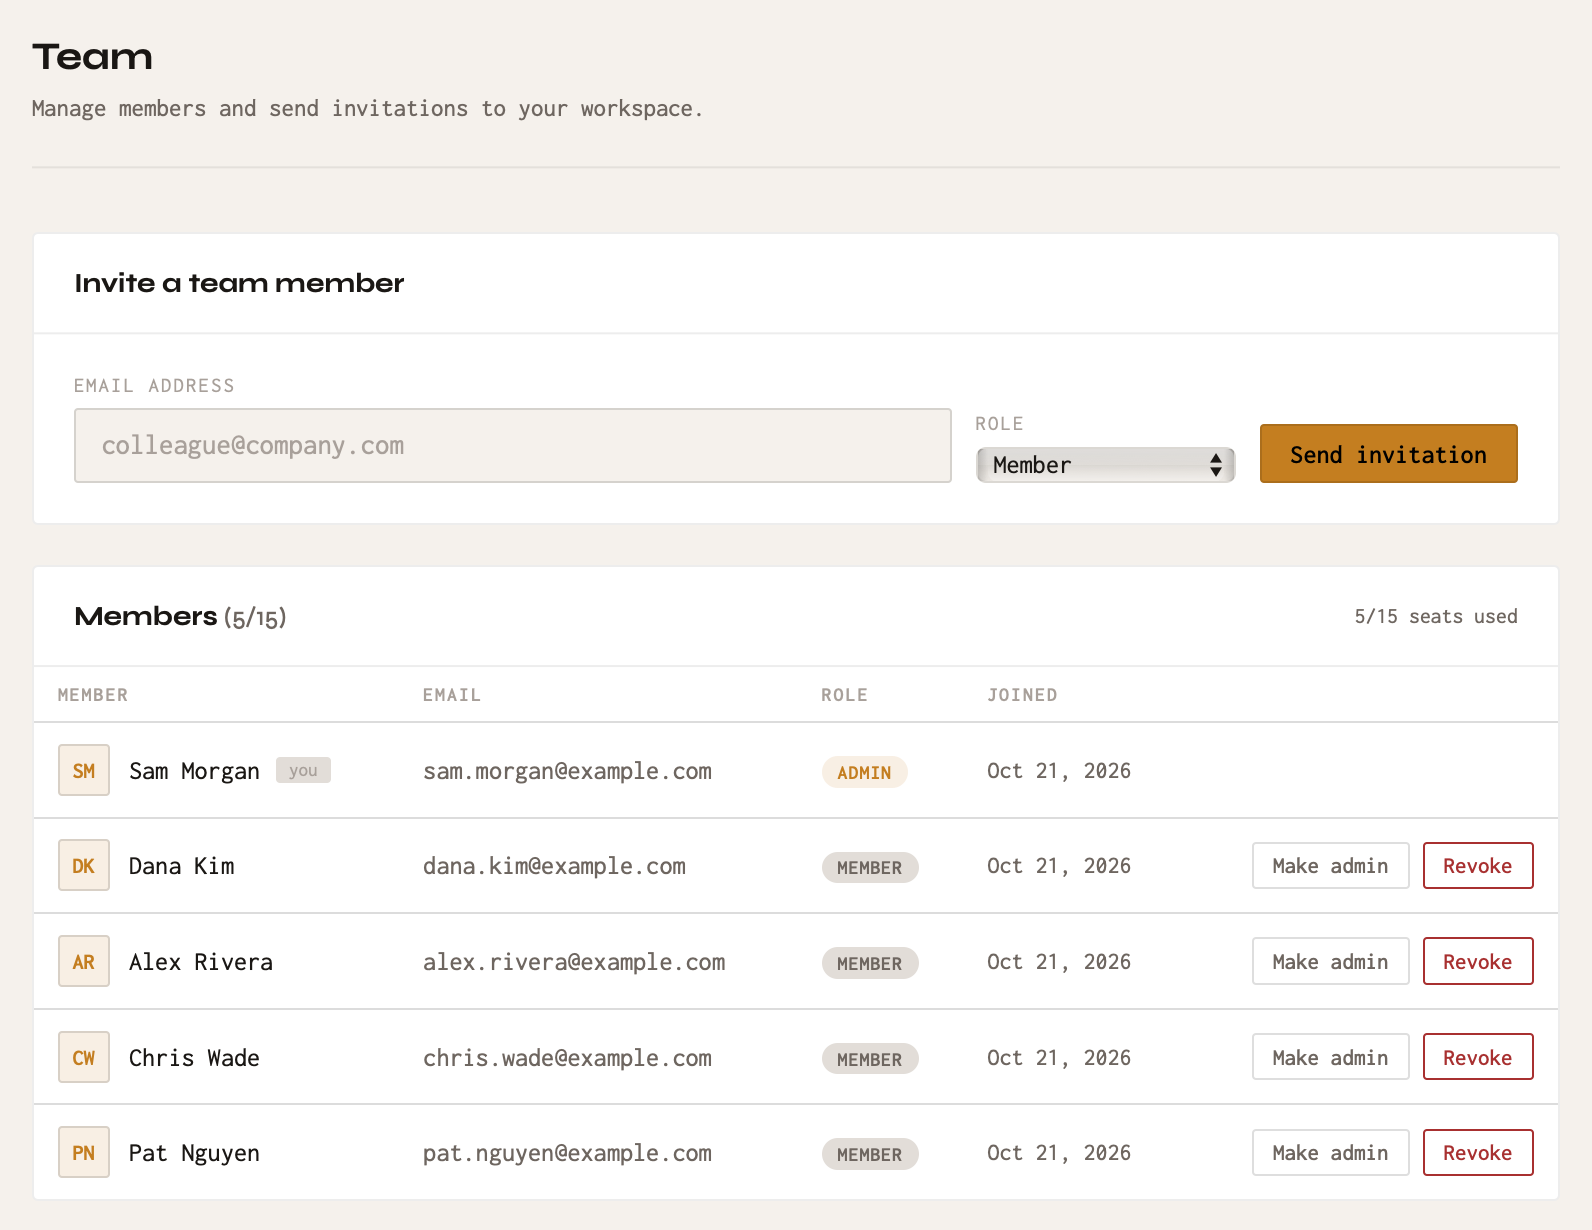Select email pat.nguyen@example.com

tap(567, 1153)
